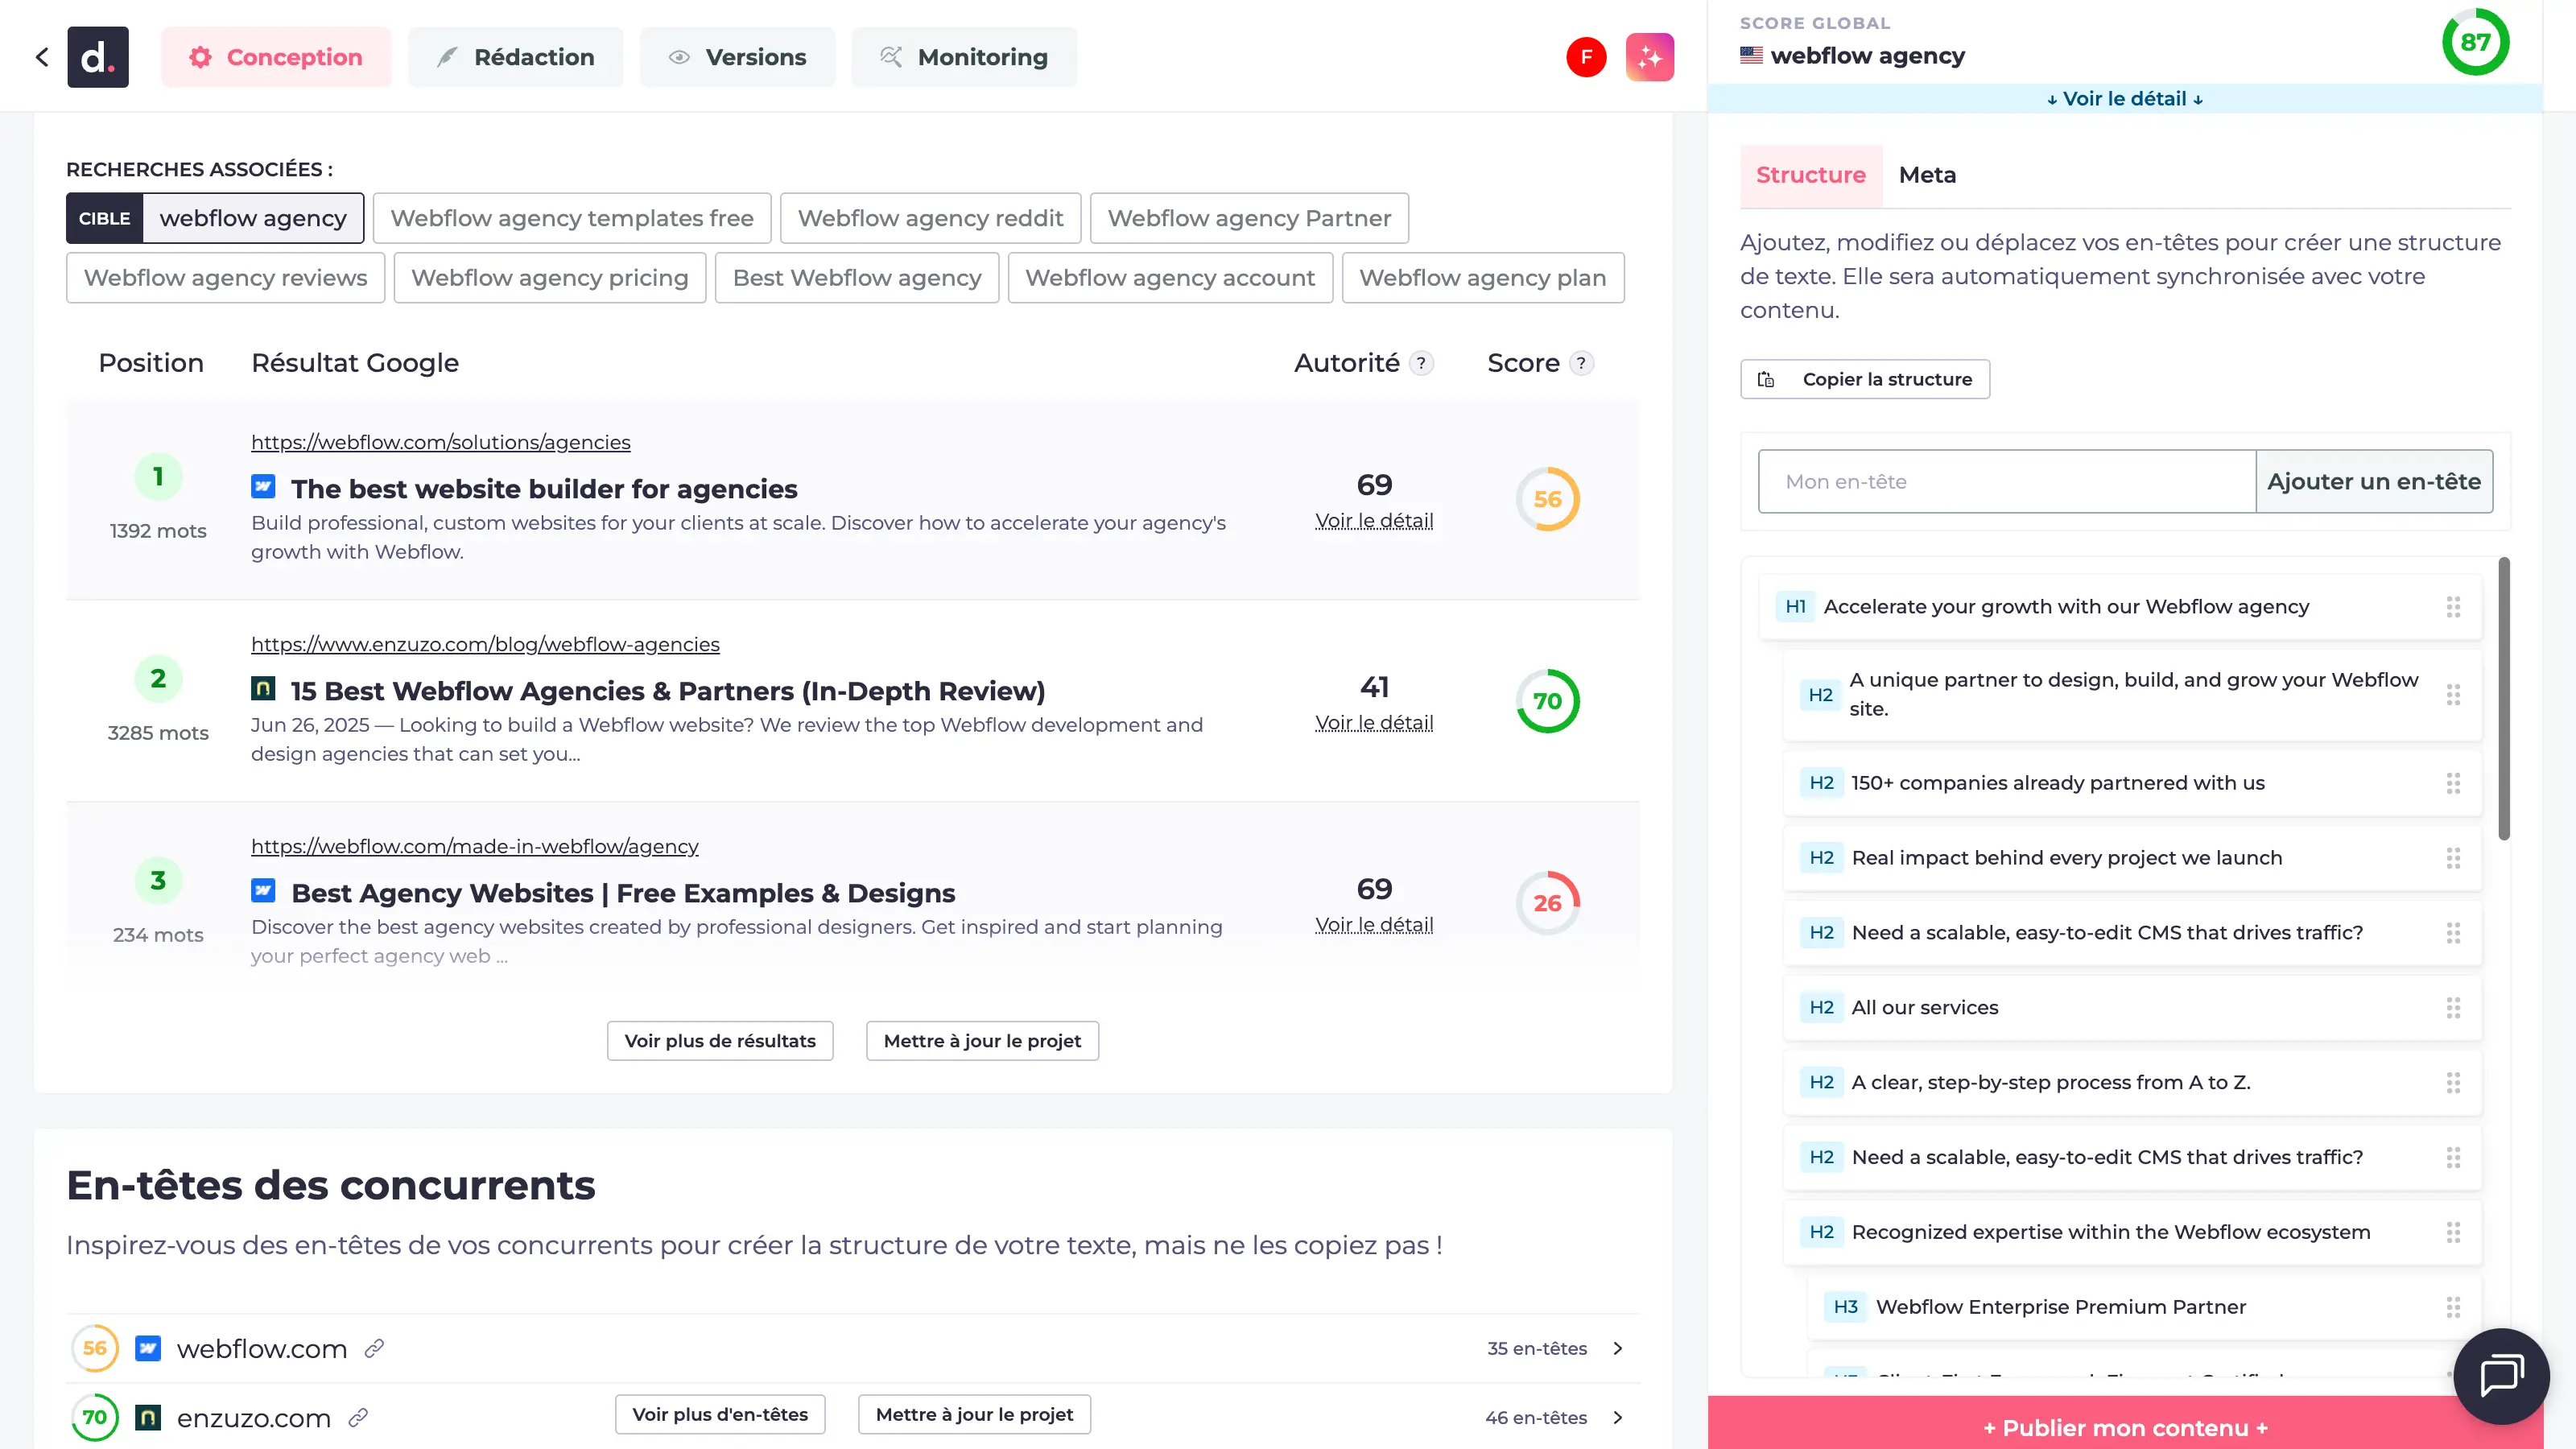Click link icon next to webflow.com
The height and width of the screenshot is (1449, 2576).
tap(374, 1349)
